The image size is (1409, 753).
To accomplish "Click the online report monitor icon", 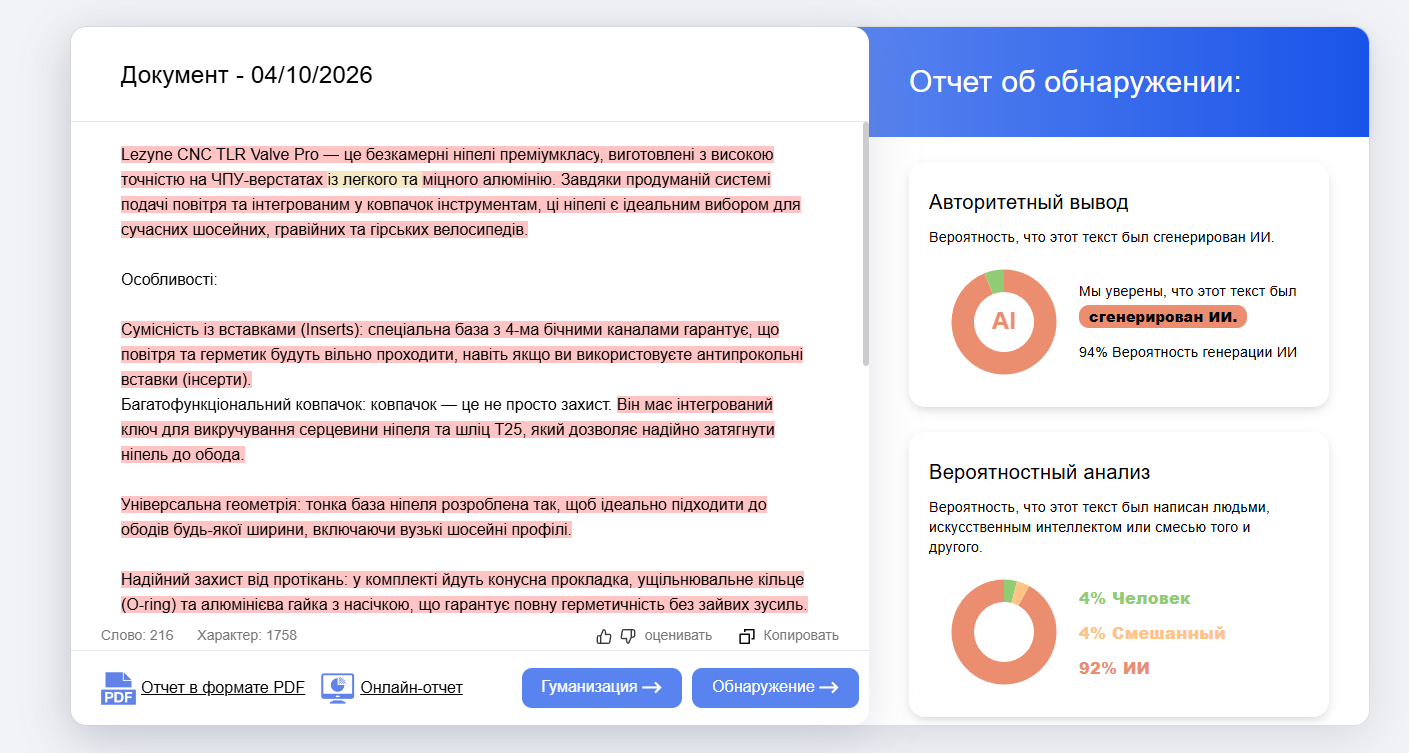I will (338, 688).
